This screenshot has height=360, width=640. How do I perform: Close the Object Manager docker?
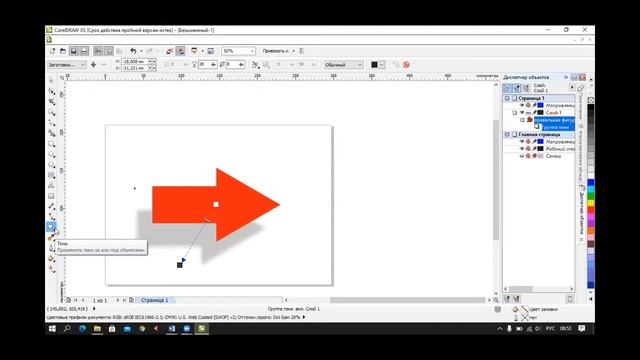[582, 77]
